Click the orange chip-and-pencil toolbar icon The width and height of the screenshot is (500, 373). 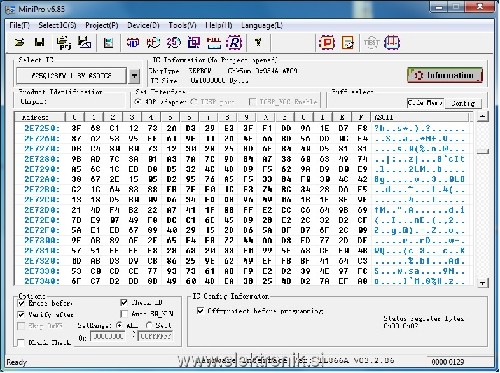[x=347, y=43]
